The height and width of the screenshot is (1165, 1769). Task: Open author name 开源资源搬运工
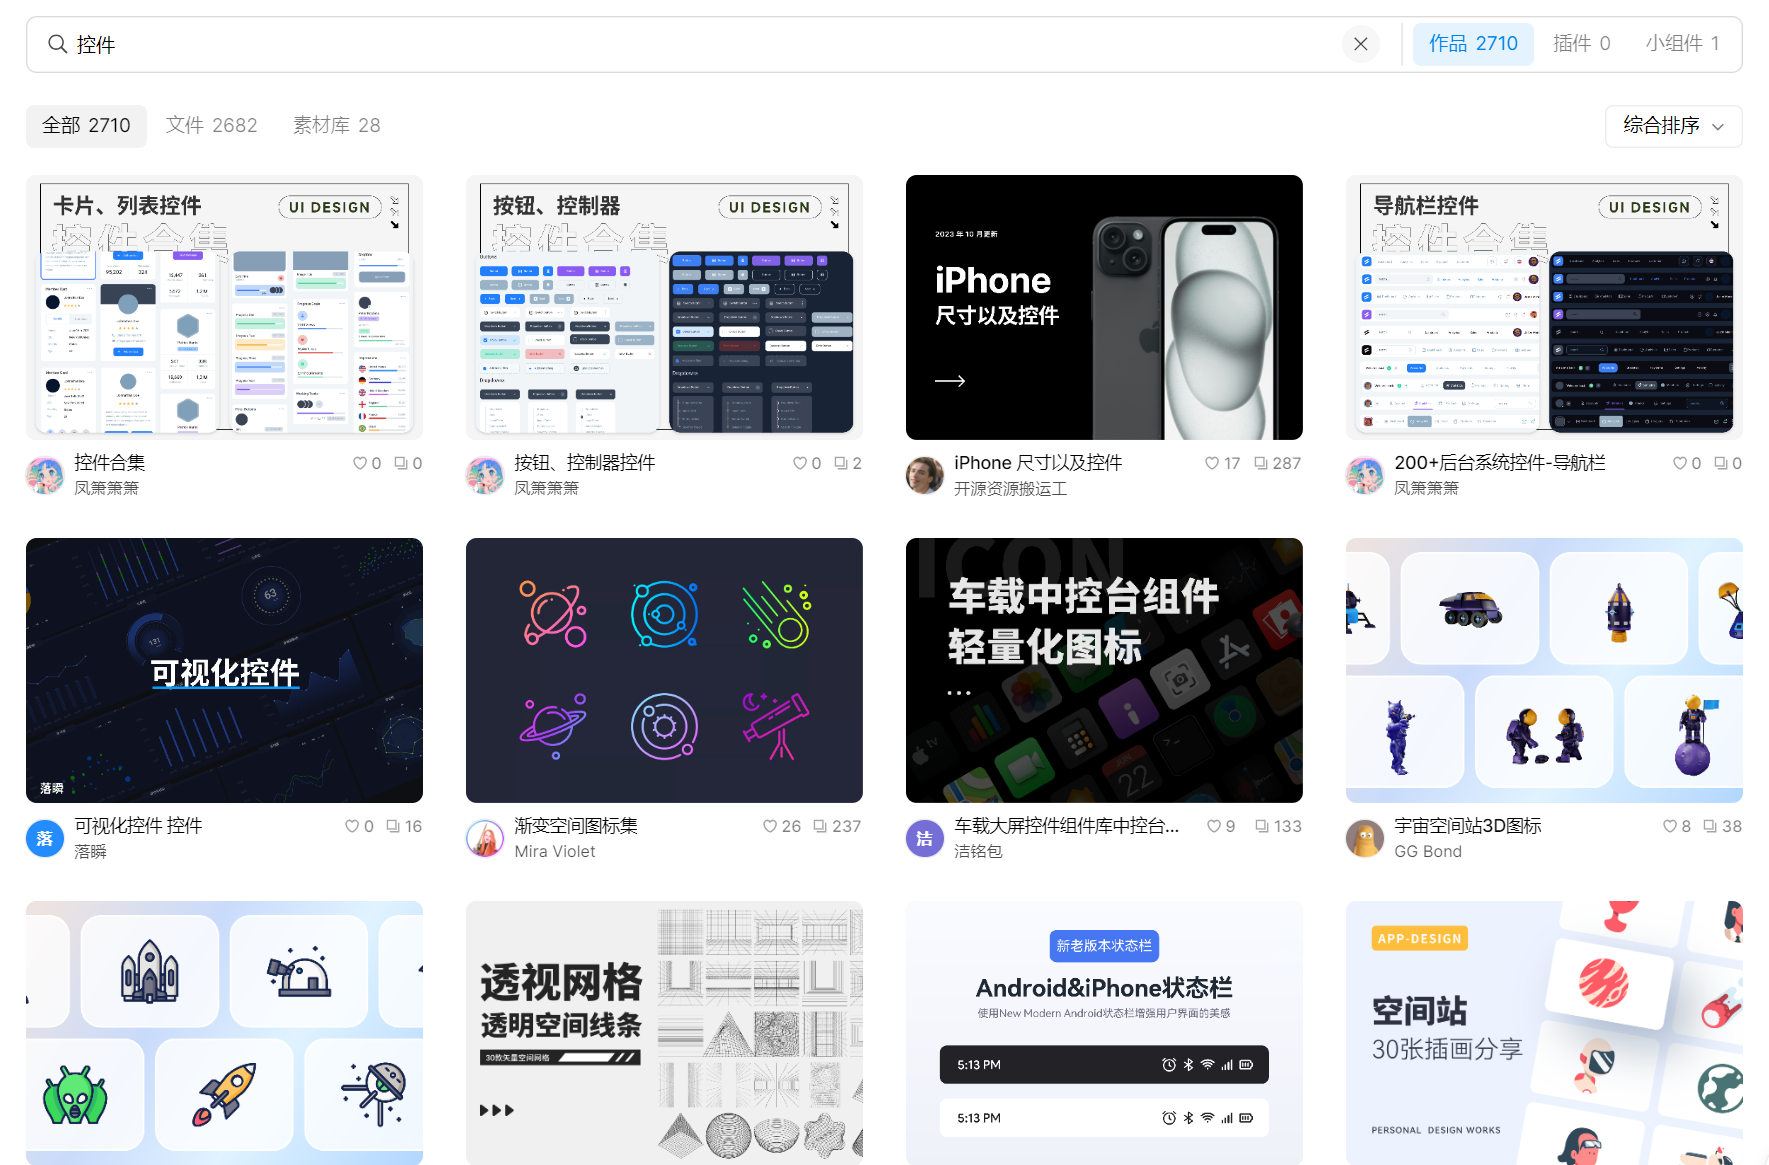1010,489
